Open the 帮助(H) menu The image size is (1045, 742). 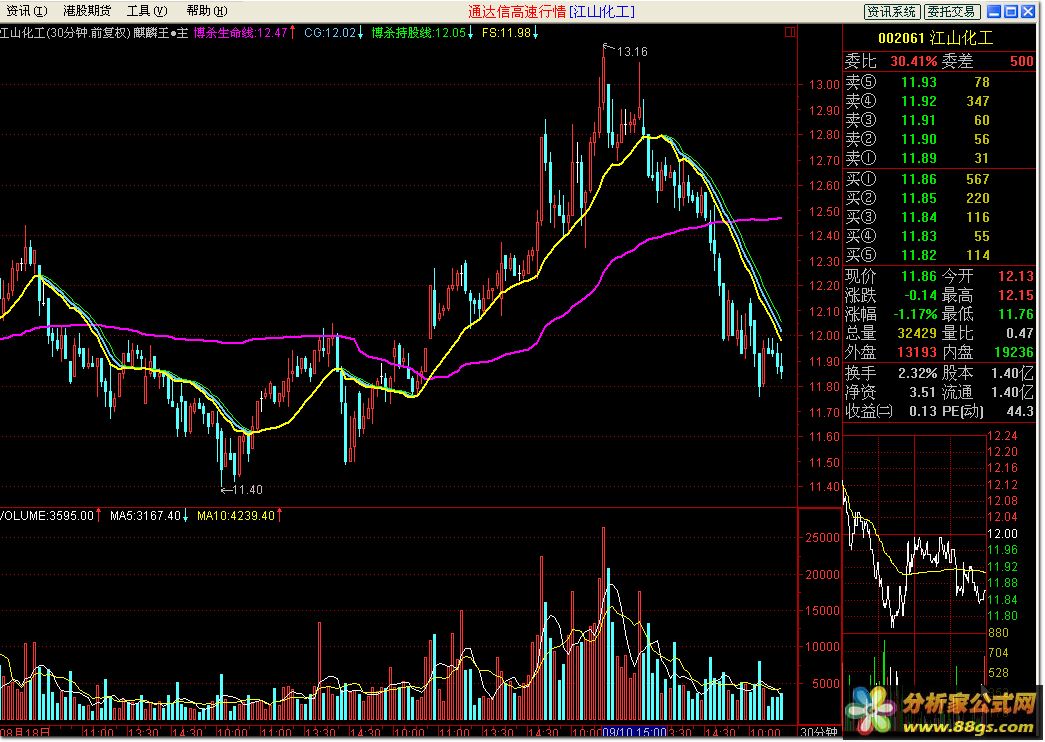tap(207, 11)
